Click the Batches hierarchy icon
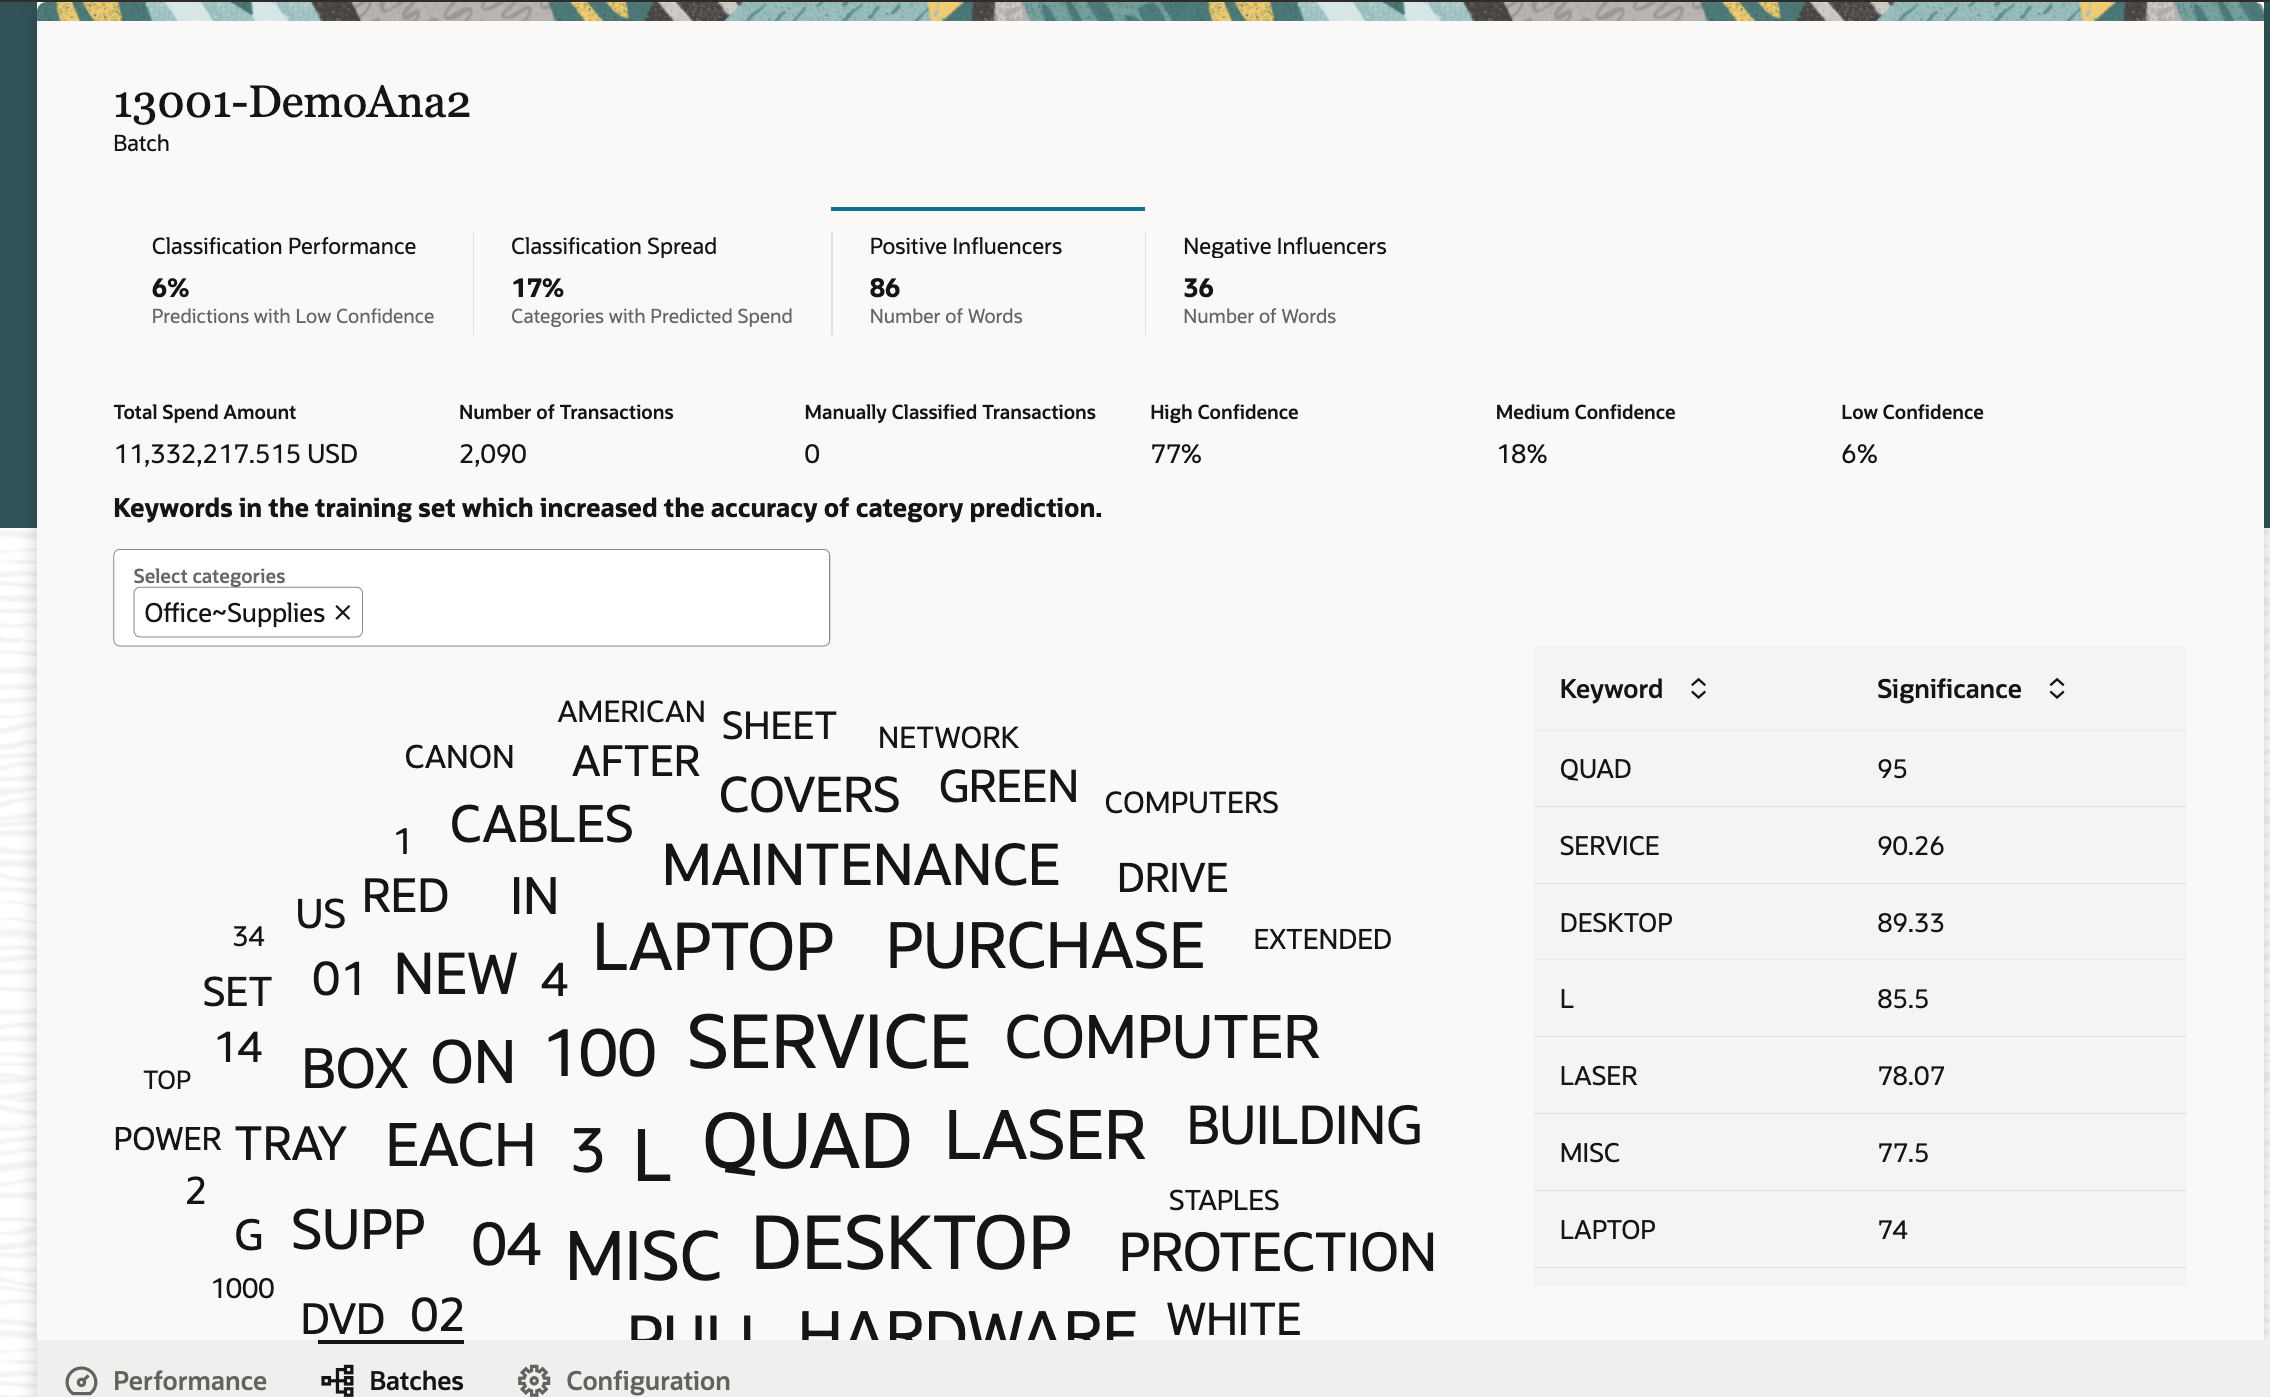 338,1381
